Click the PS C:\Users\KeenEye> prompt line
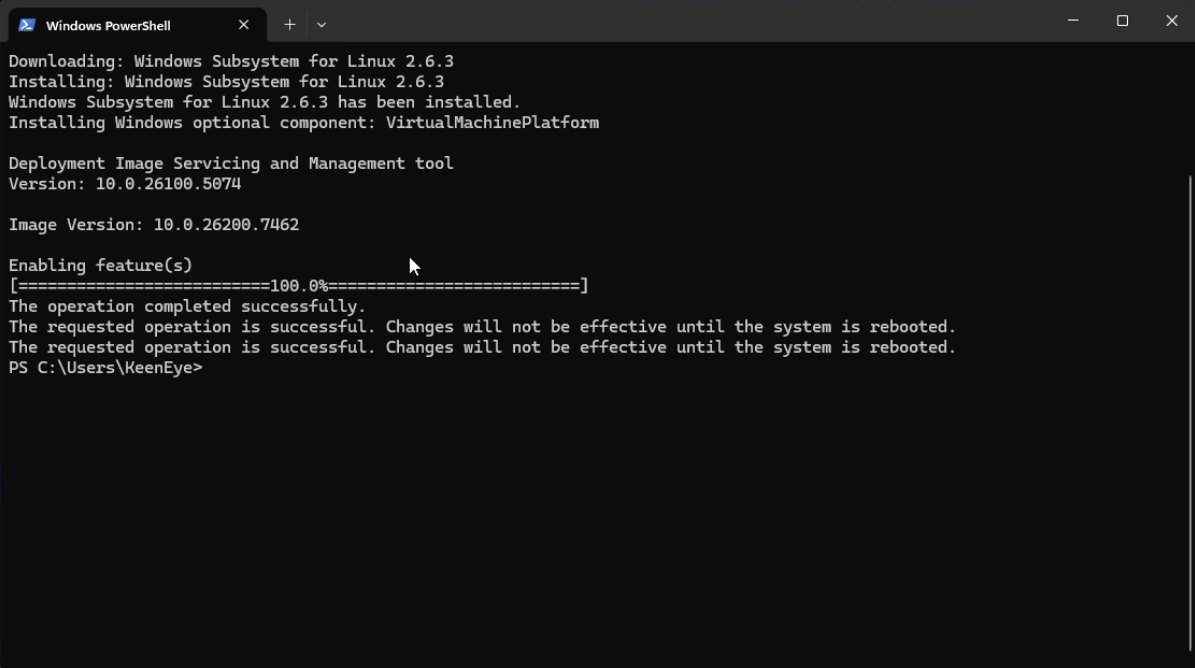 [x=105, y=368]
